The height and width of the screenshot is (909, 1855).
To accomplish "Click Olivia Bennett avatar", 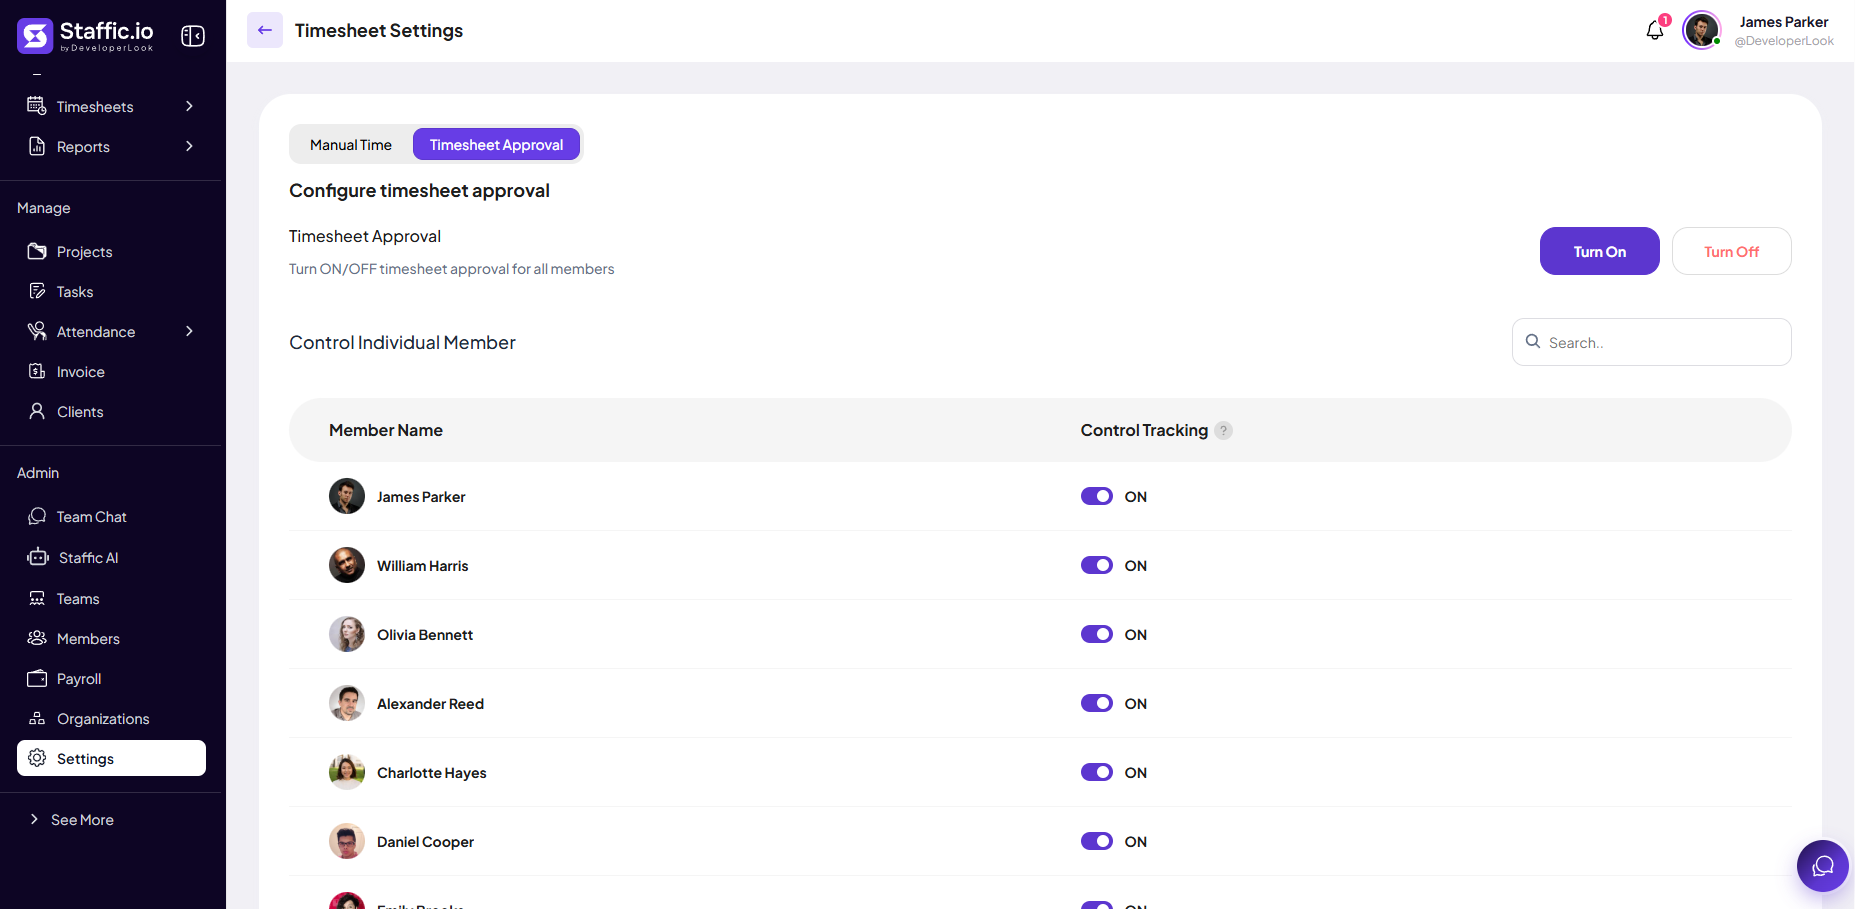I will pyautogui.click(x=347, y=634).
